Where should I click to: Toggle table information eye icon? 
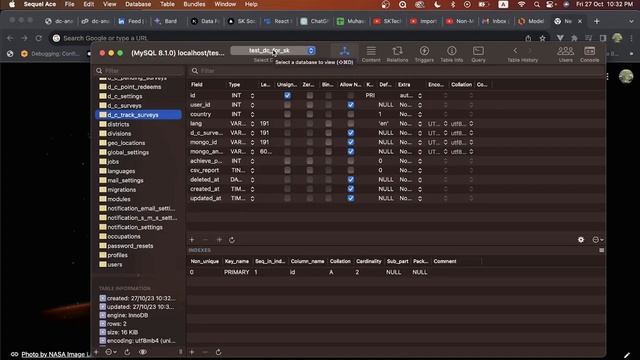(x=142, y=352)
